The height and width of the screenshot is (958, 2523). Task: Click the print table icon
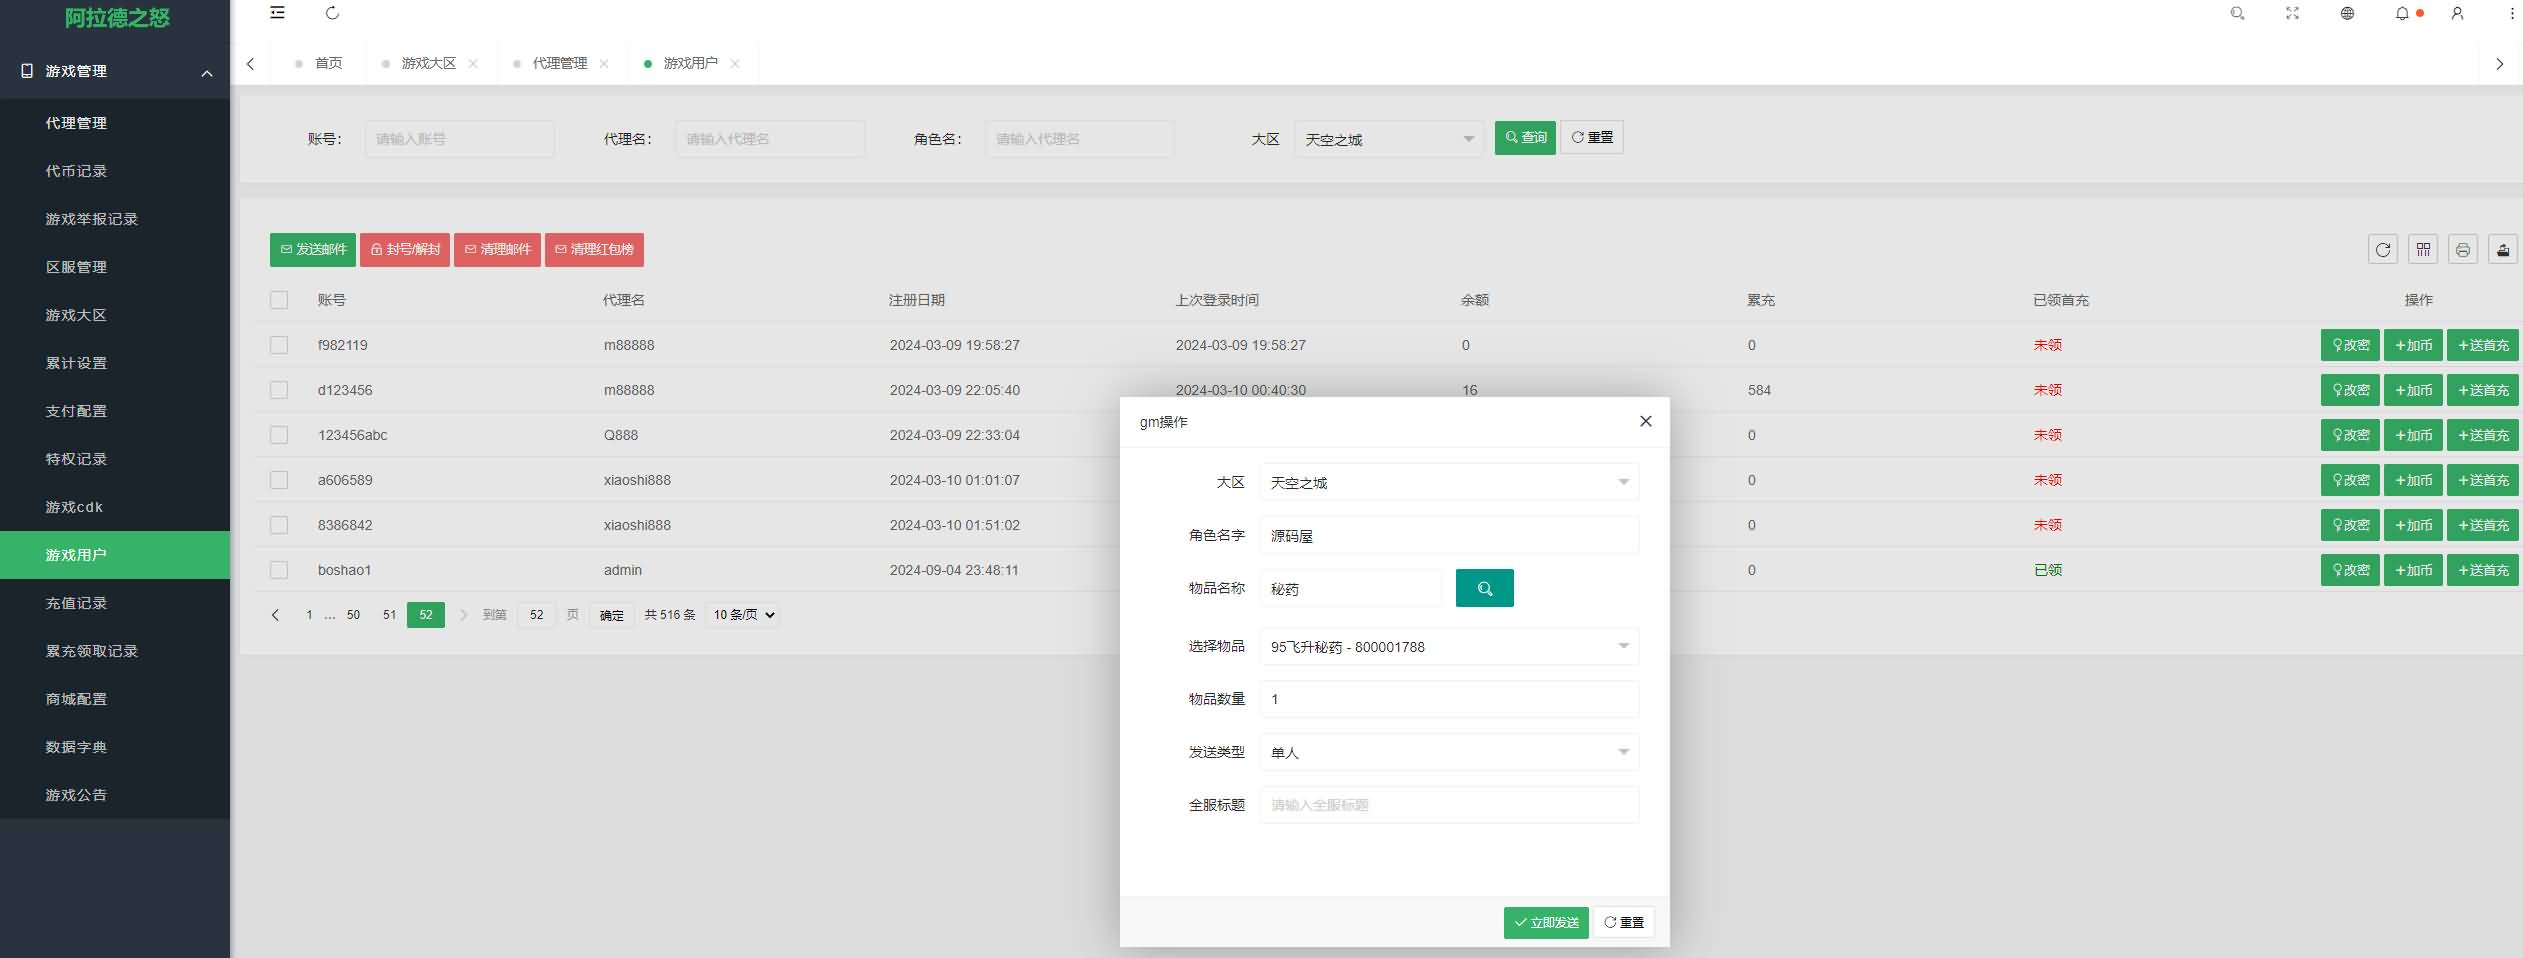pyautogui.click(x=2462, y=250)
